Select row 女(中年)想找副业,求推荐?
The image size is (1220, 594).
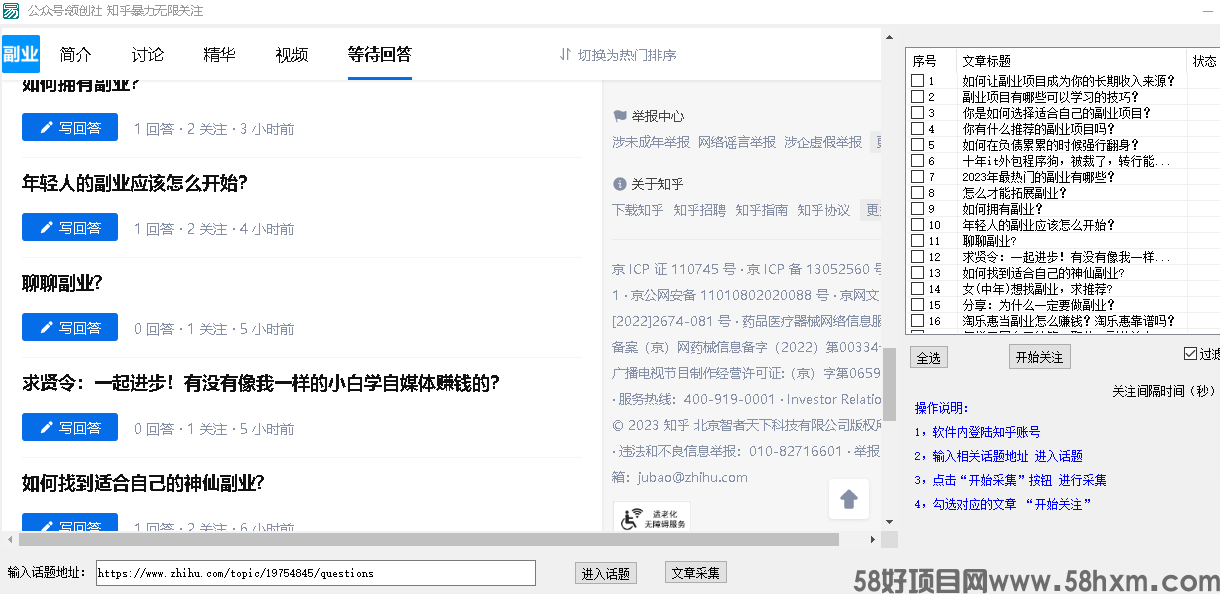point(1036,289)
